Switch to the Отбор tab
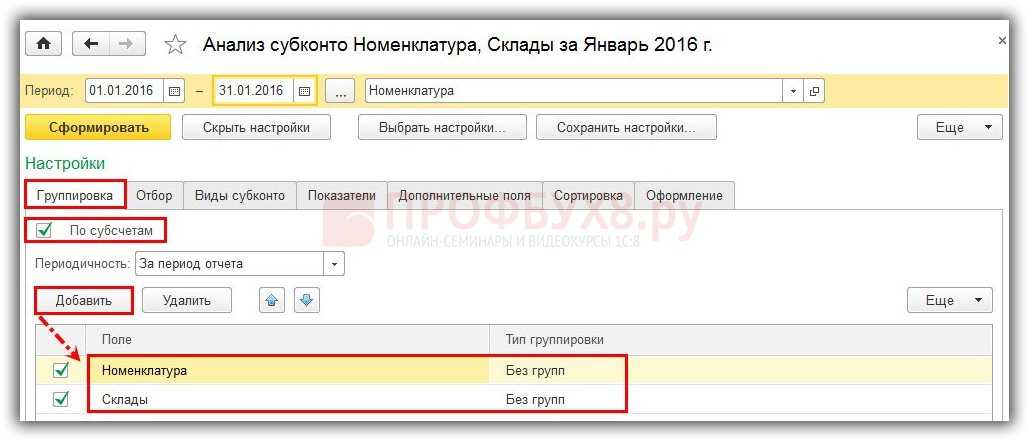The height and width of the screenshot is (441, 1029). 154,196
